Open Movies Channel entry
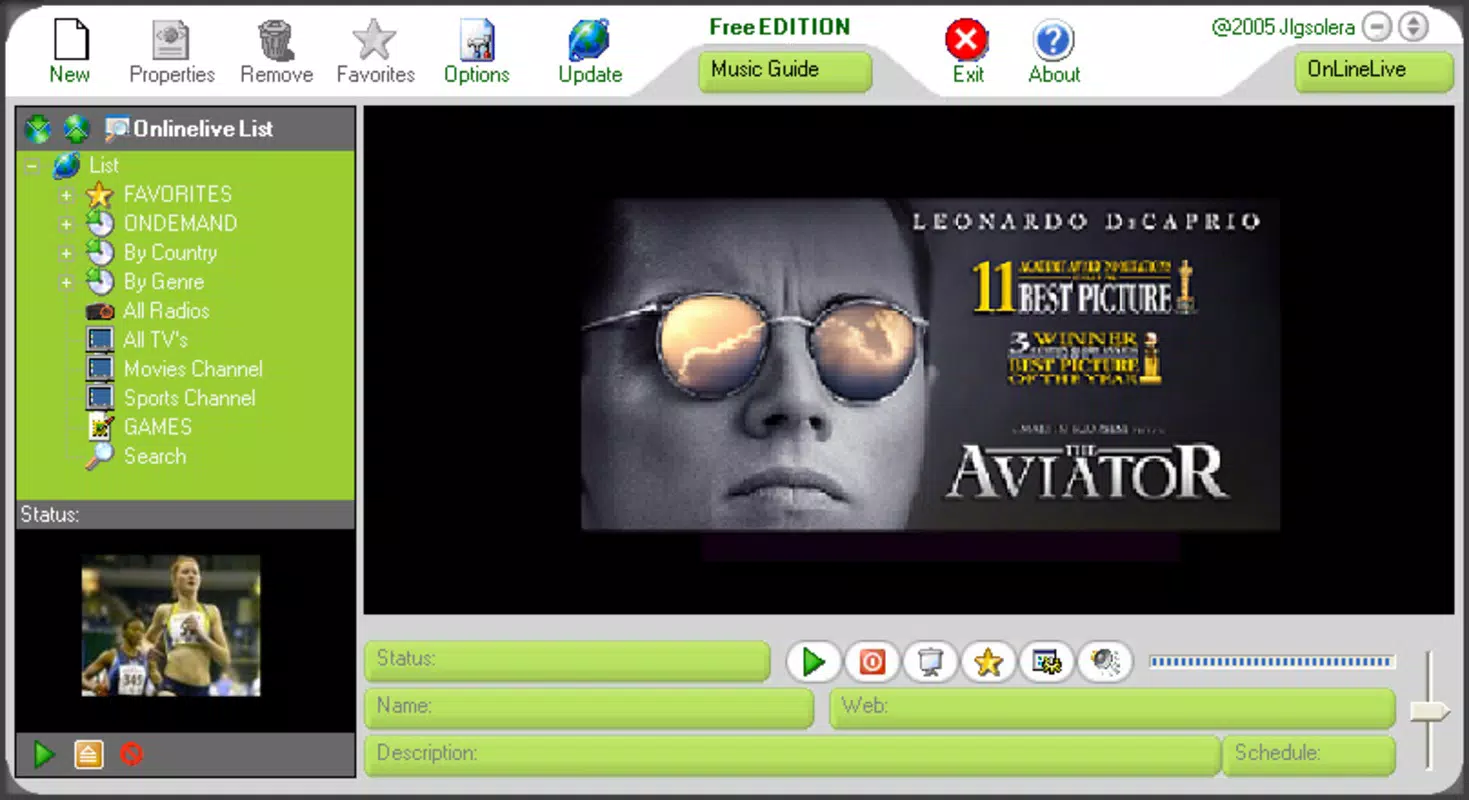The image size is (1469, 800). [x=193, y=368]
